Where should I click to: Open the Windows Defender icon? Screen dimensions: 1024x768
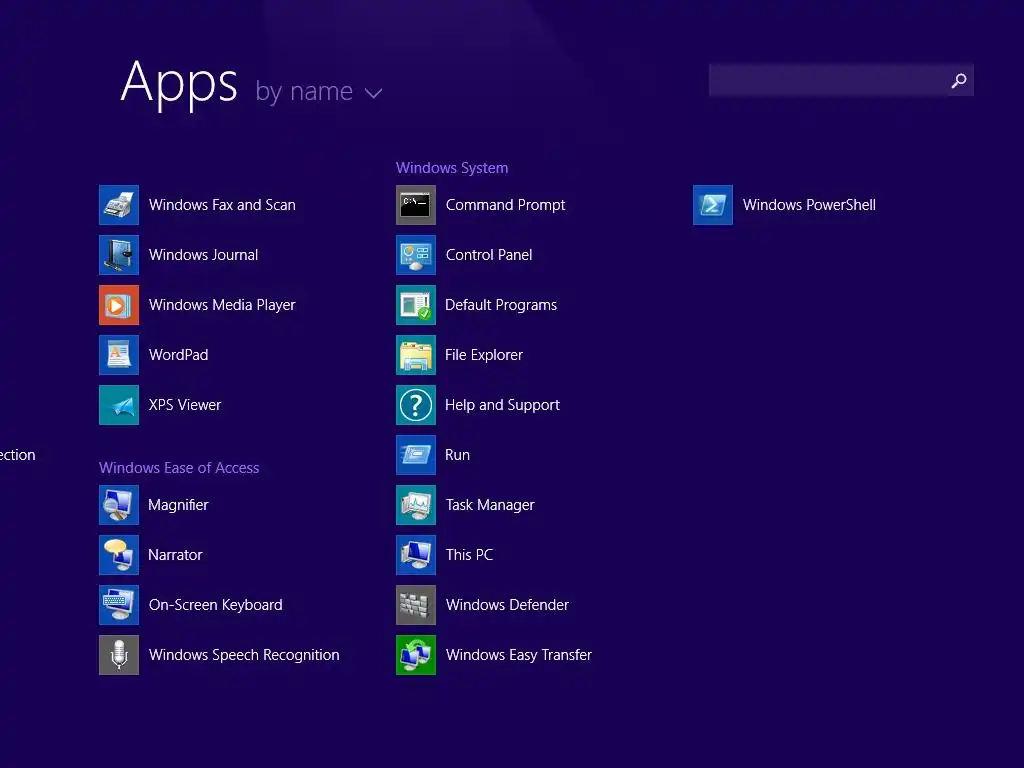416,605
